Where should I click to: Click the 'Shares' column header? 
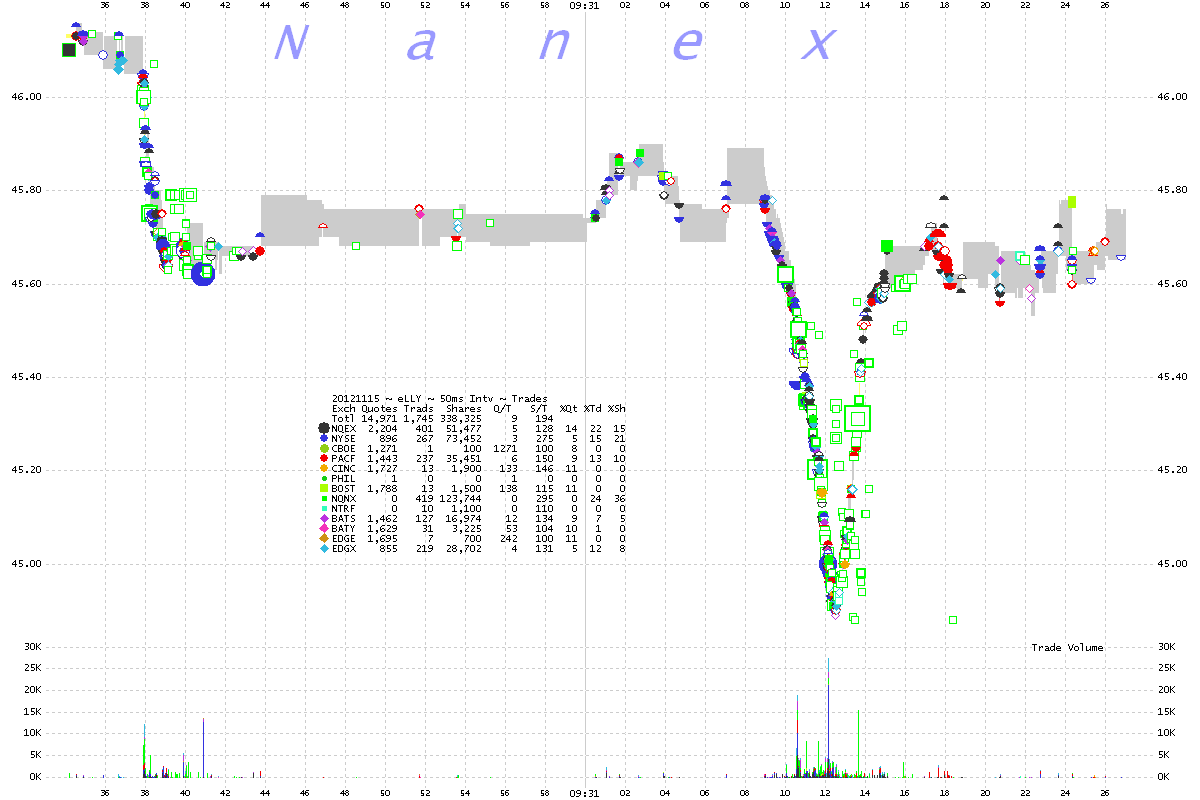464,408
